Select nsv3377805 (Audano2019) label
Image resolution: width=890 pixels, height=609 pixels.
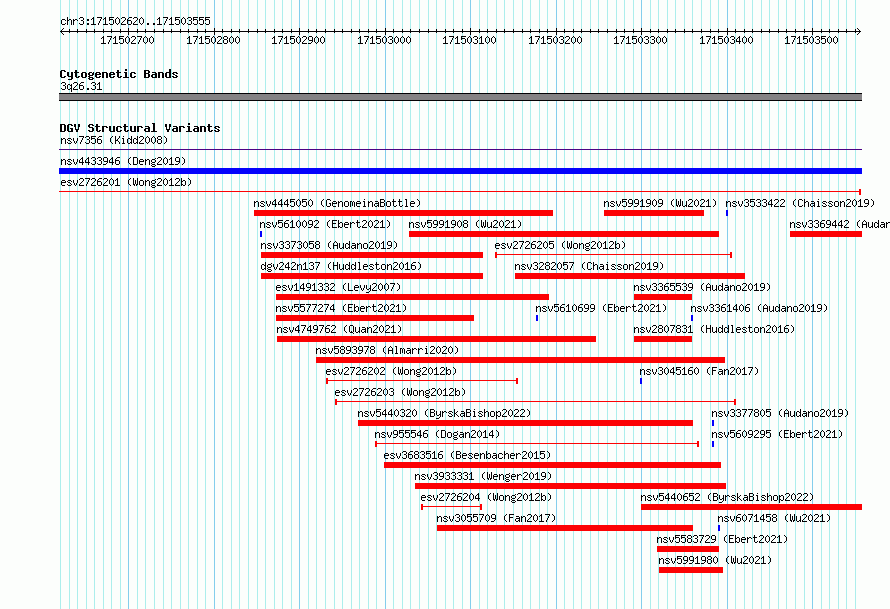point(780,413)
